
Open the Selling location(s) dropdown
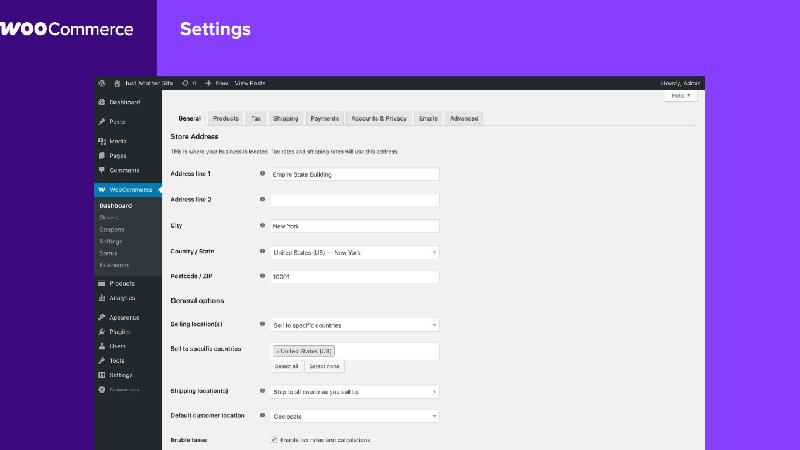tap(355, 325)
